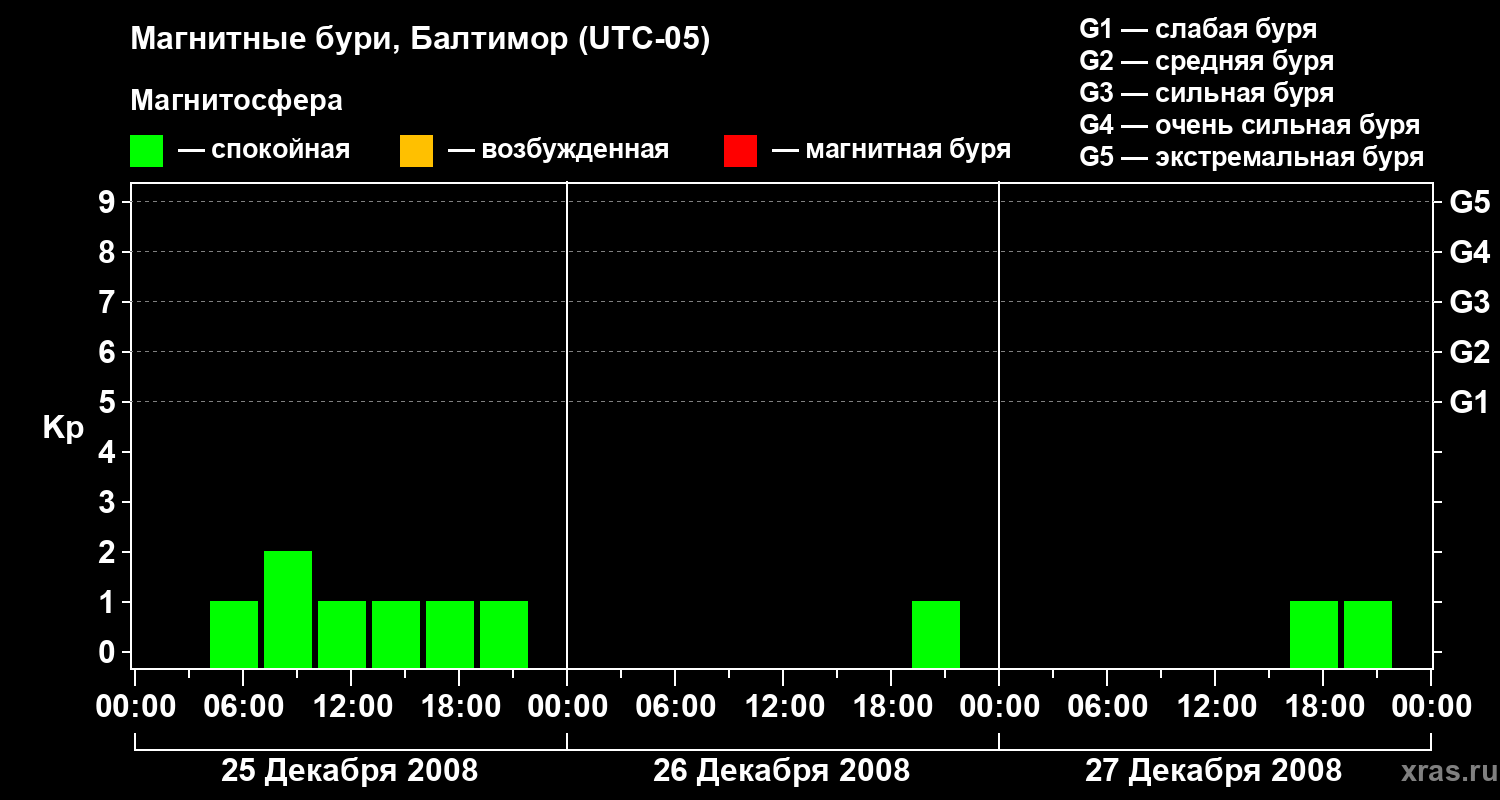Viewport: 1500px width, 800px height.
Task: Click the '00:00' label at end of 27 December
Action: click(x=1431, y=707)
